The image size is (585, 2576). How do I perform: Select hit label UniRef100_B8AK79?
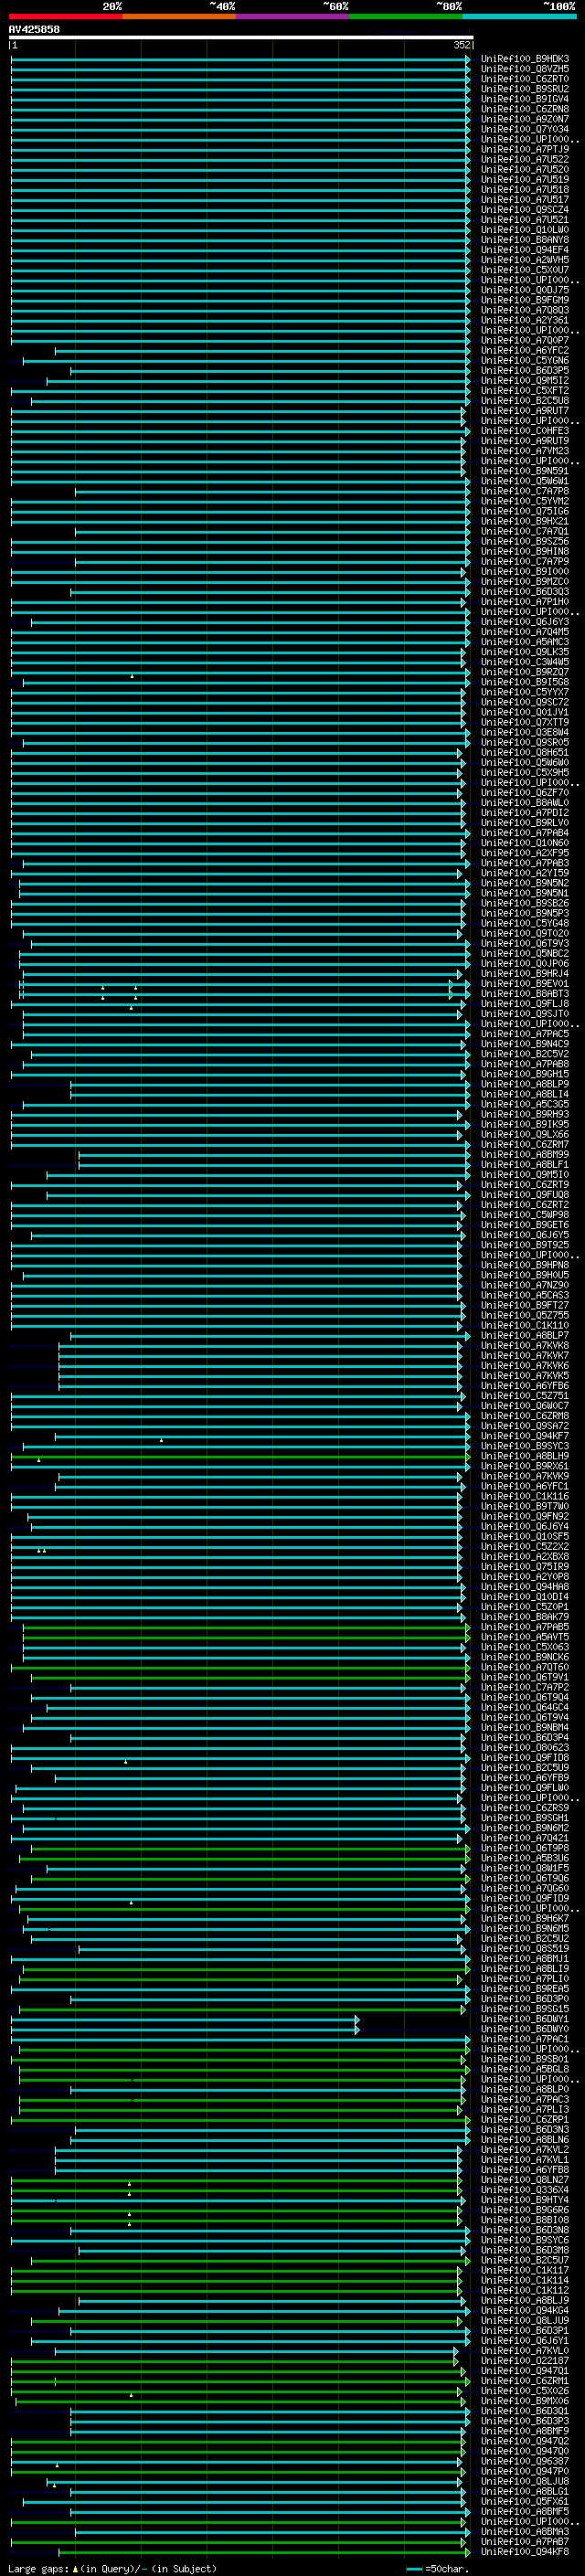pyautogui.click(x=524, y=1617)
